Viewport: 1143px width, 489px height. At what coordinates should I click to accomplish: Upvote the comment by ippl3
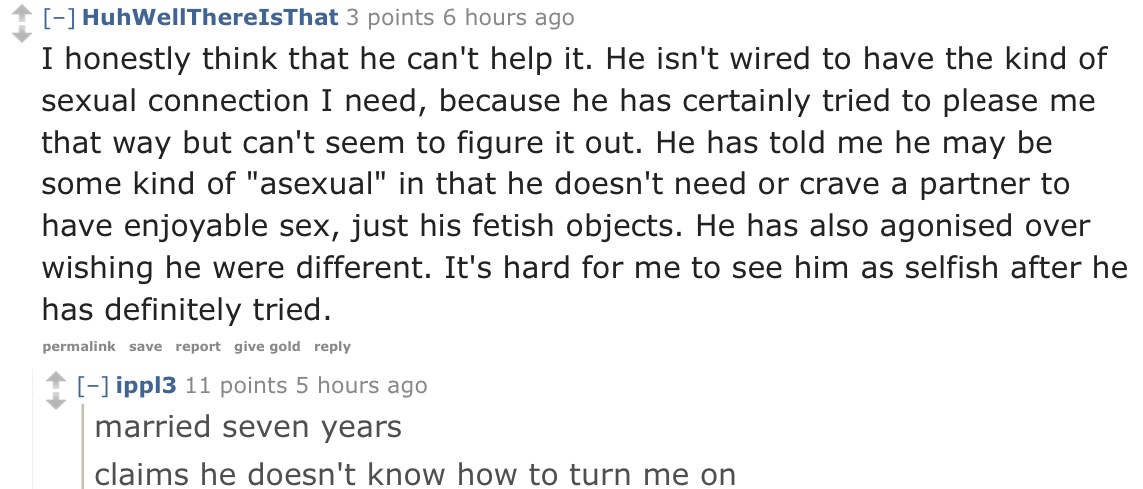[56, 381]
